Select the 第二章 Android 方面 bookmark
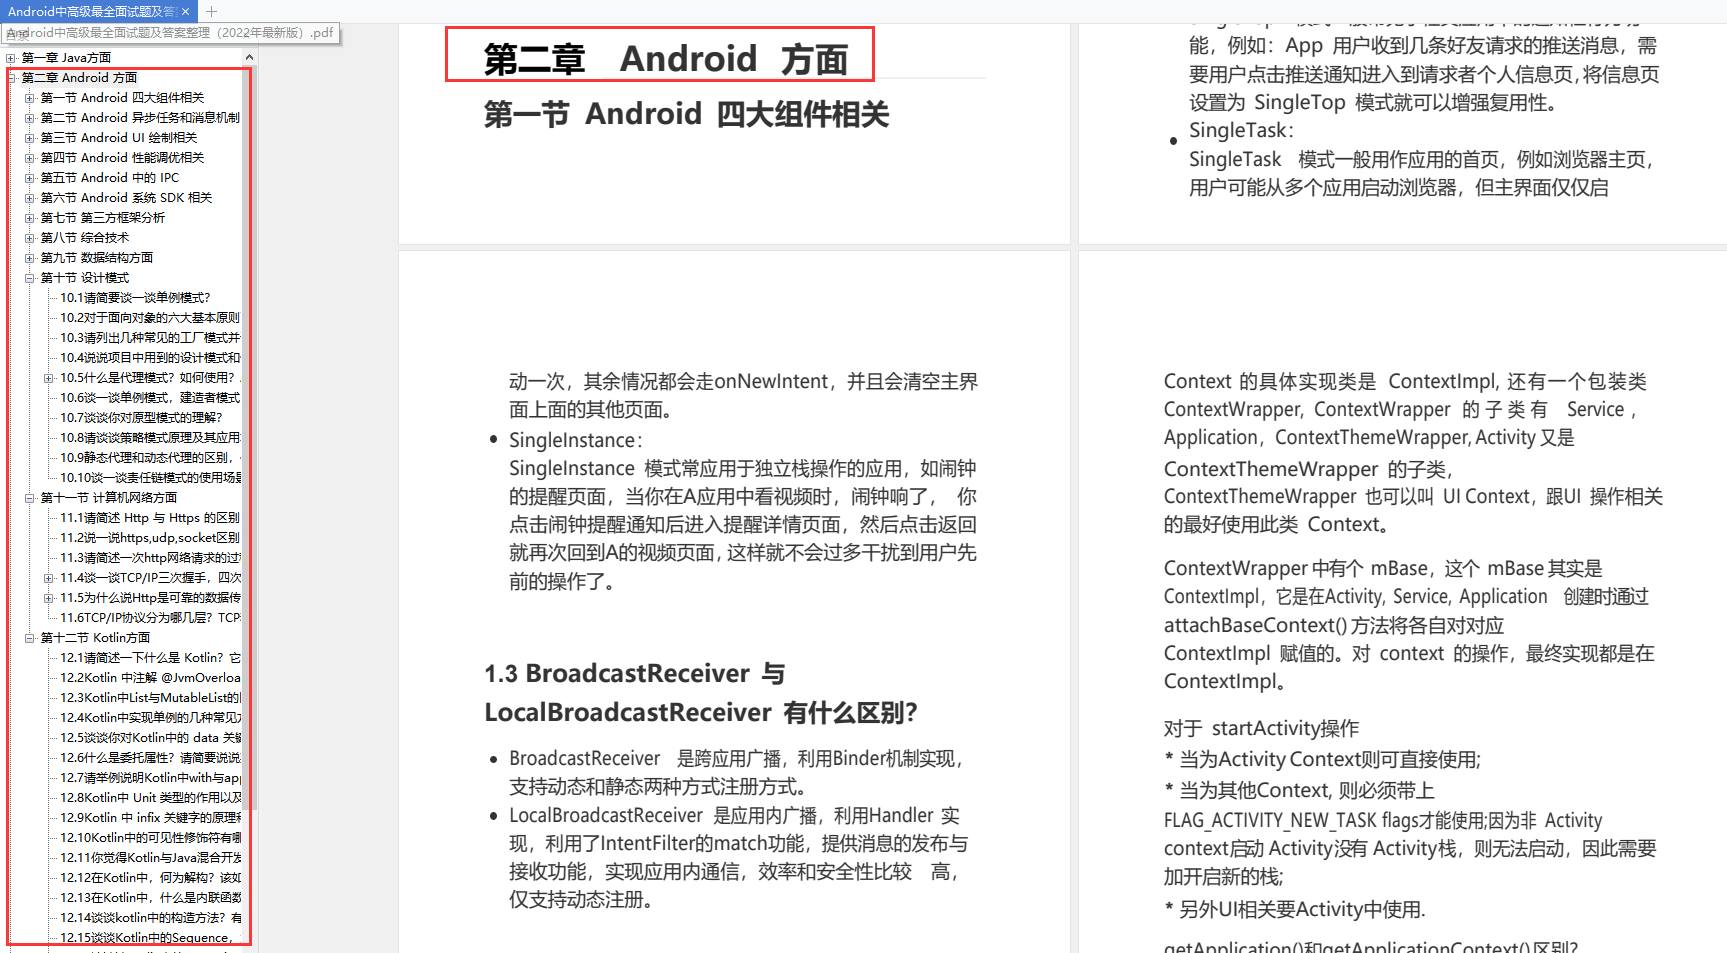The width and height of the screenshot is (1727, 953). pos(80,77)
